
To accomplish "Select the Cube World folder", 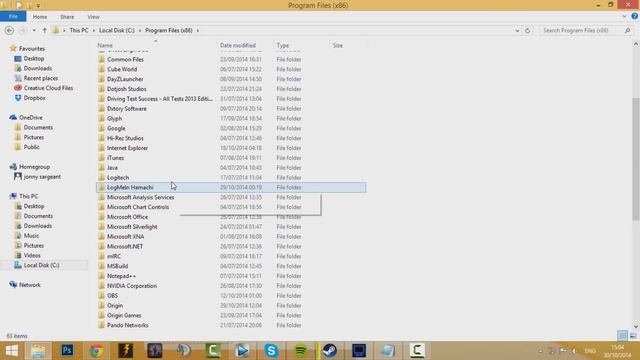I will click(x=122, y=69).
